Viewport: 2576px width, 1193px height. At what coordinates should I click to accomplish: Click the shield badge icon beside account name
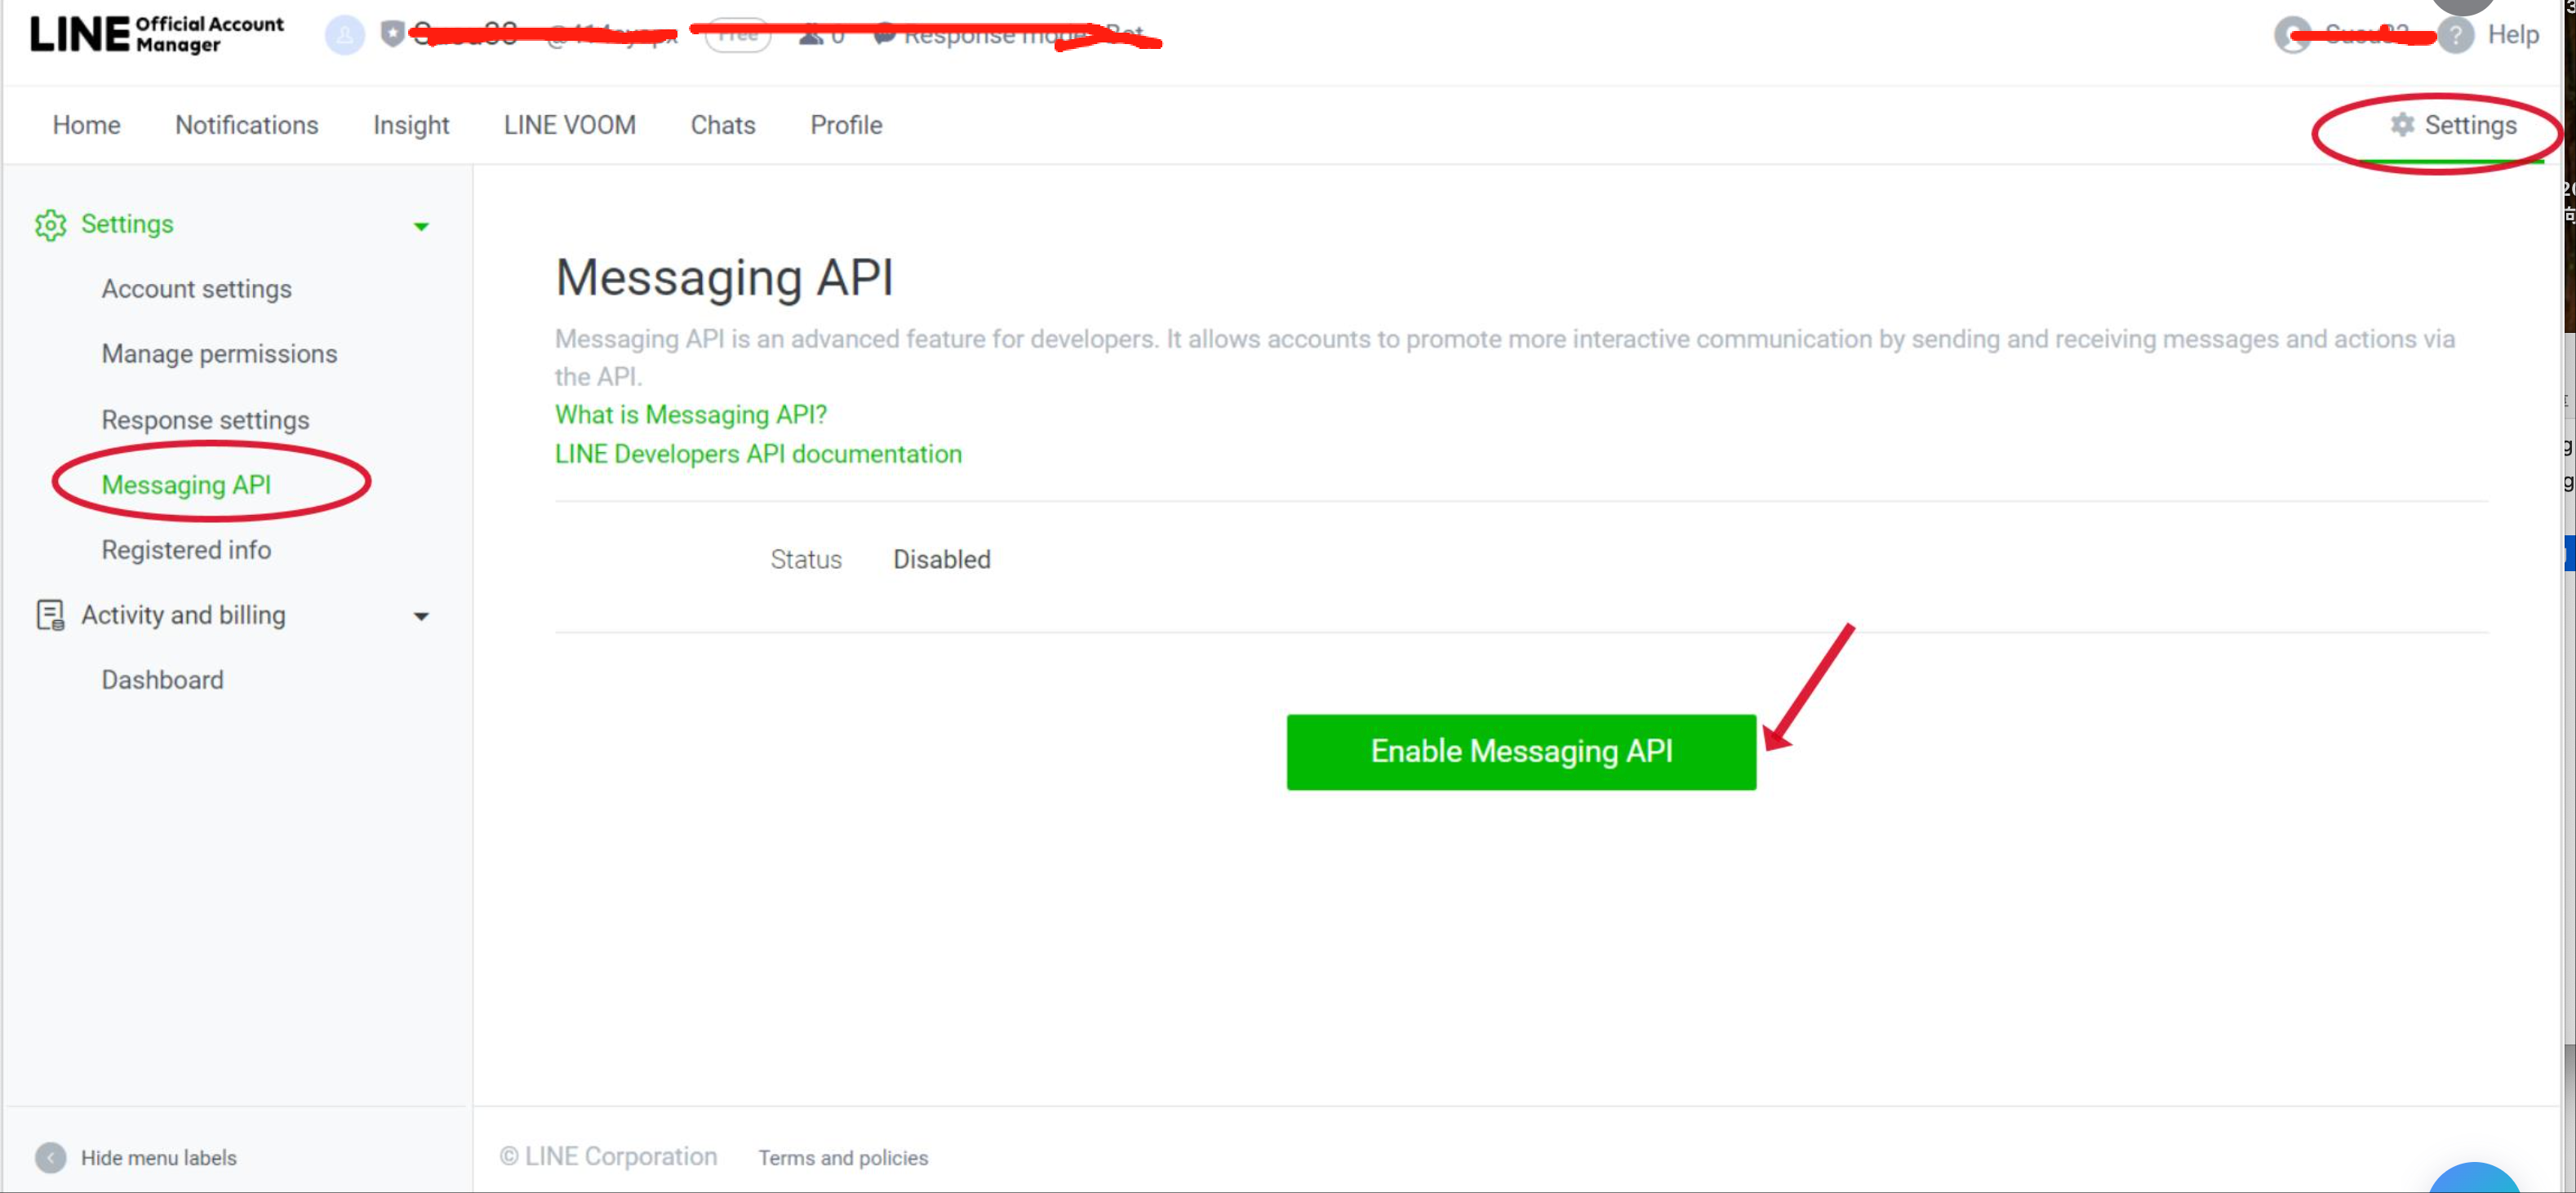coord(392,34)
